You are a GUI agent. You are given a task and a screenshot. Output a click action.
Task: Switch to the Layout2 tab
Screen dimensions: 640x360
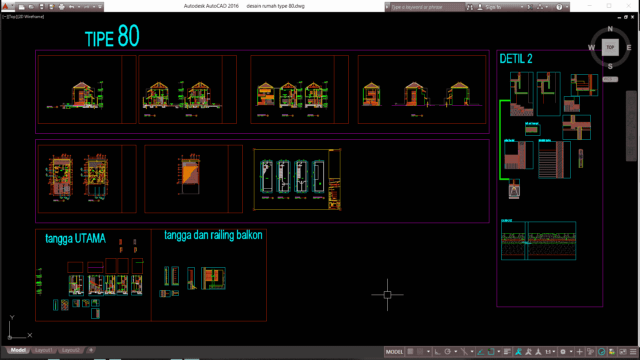point(71,350)
